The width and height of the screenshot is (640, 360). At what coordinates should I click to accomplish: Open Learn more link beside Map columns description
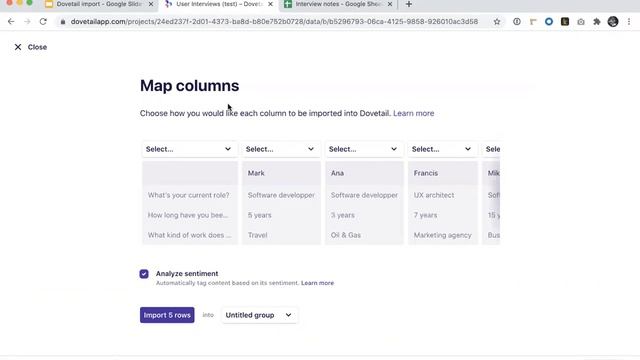coord(413,113)
